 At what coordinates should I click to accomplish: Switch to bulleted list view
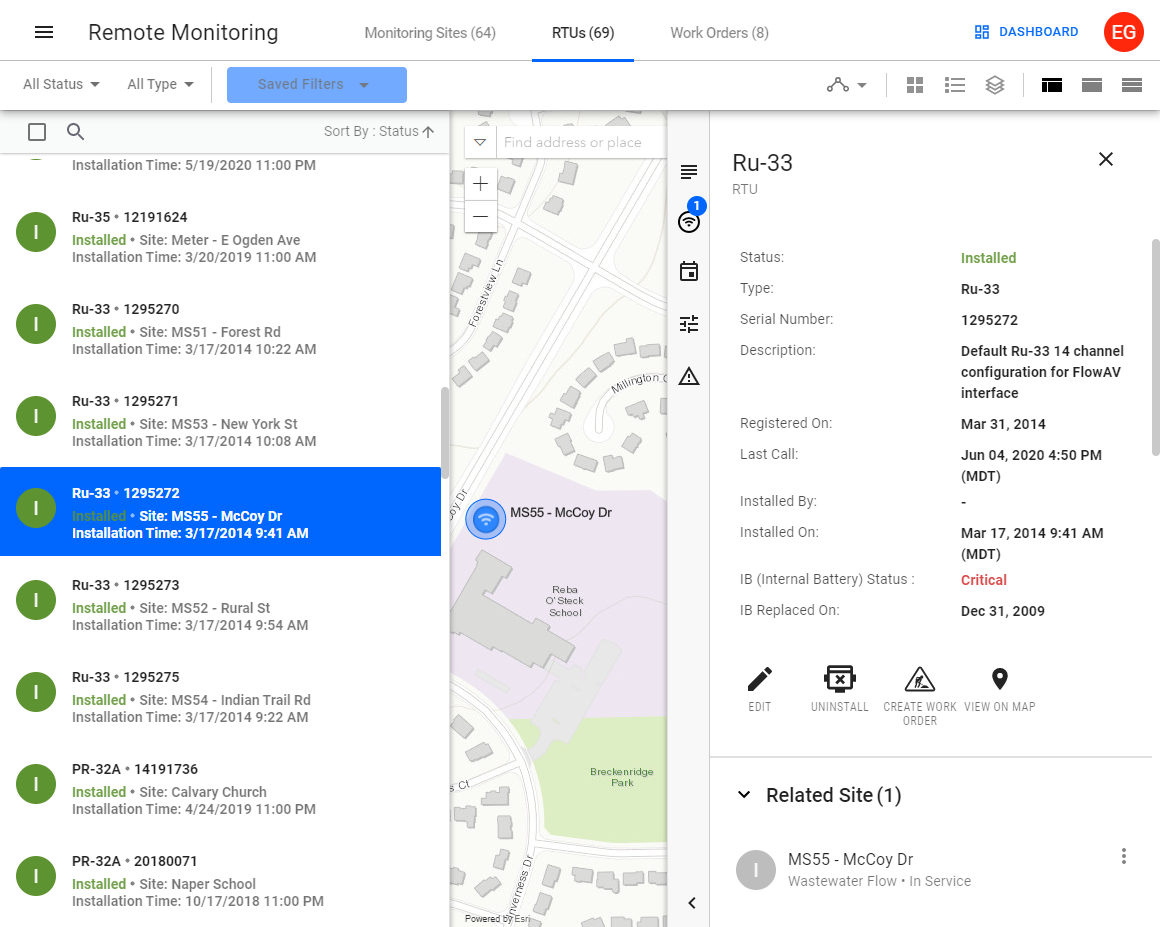pos(955,85)
